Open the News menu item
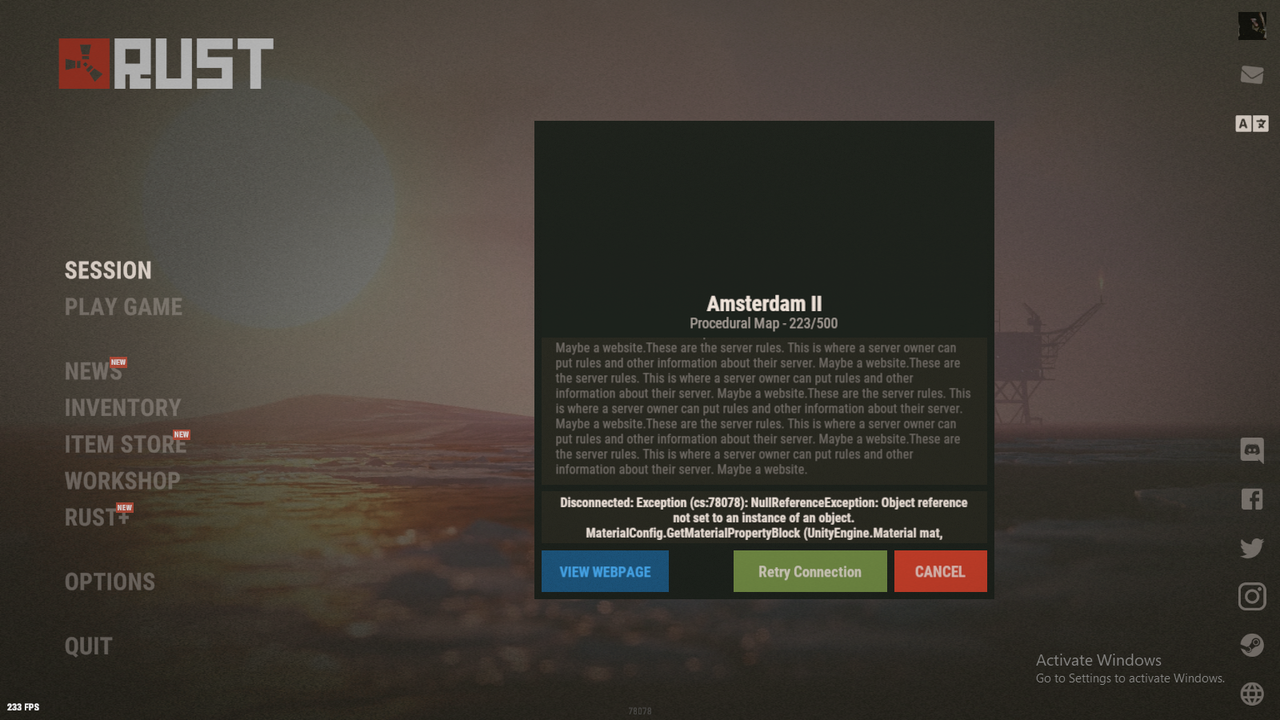The height and width of the screenshot is (720, 1280). (94, 371)
